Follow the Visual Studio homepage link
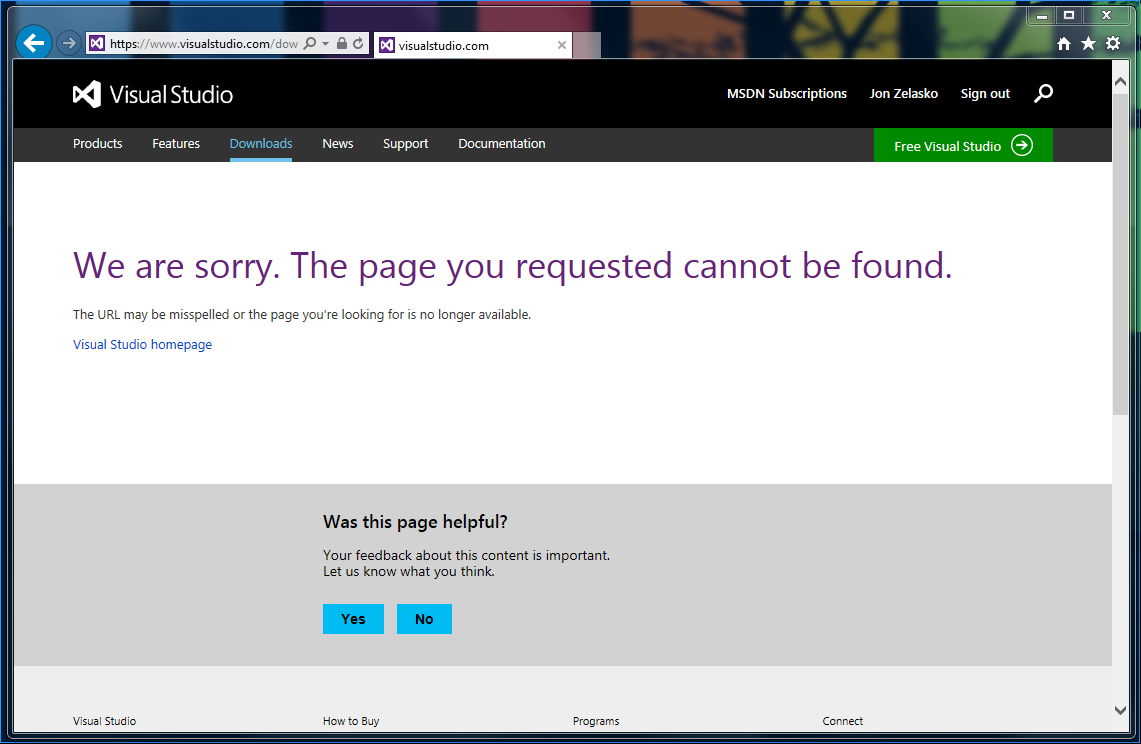The width and height of the screenshot is (1141, 744). tap(143, 344)
